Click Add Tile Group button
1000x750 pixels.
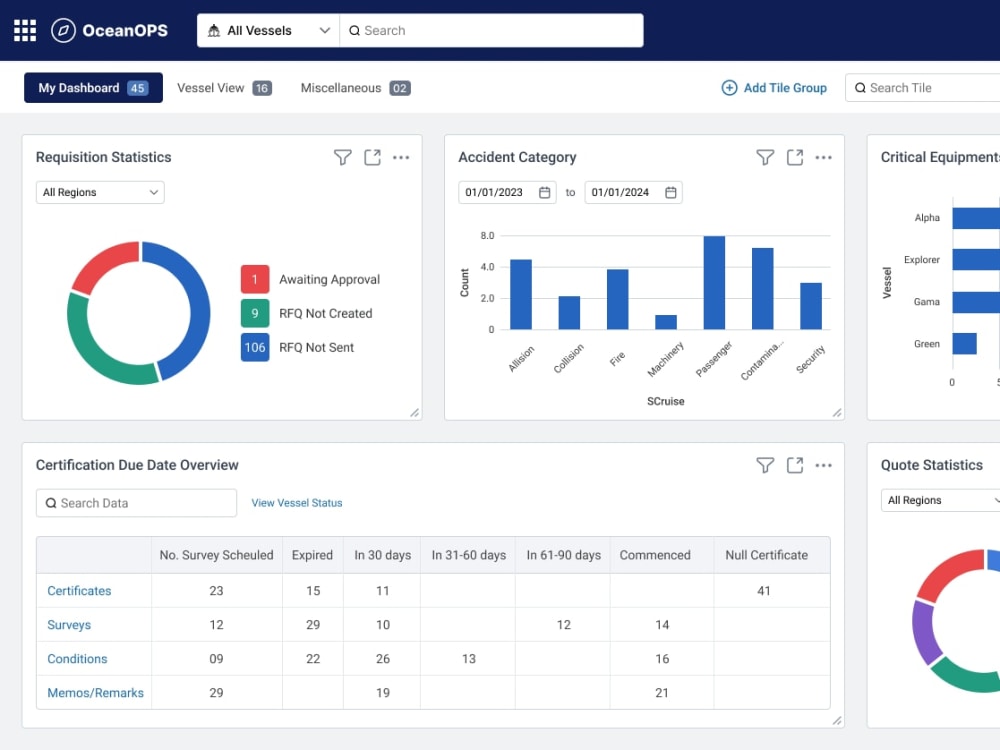point(774,88)
